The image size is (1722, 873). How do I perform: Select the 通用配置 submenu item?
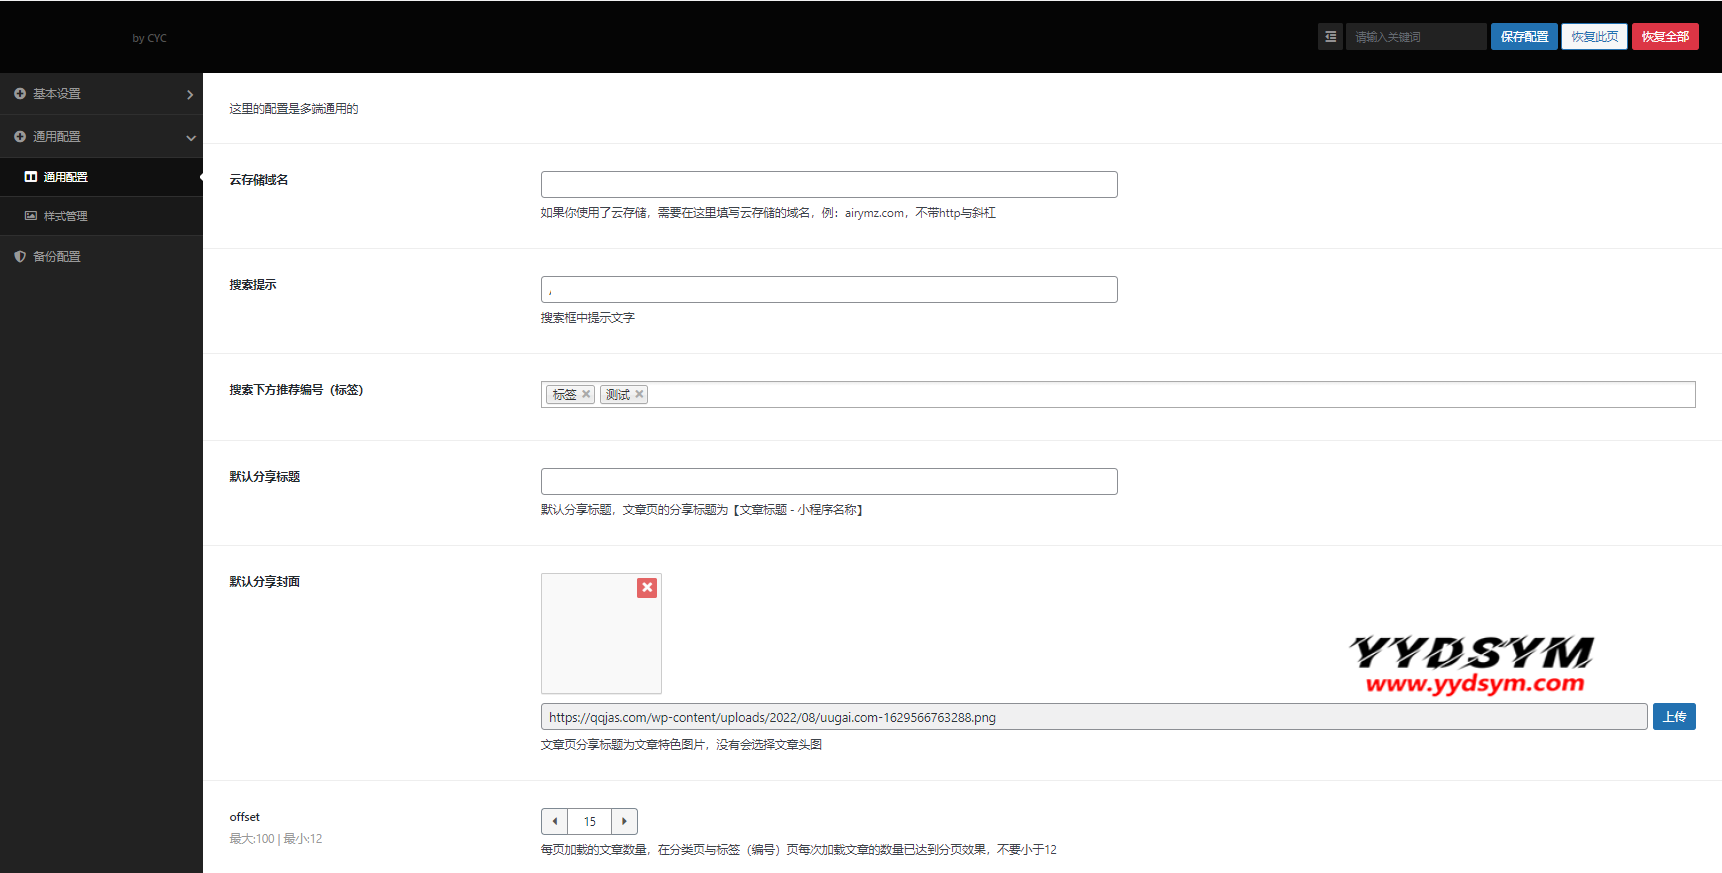66,177
